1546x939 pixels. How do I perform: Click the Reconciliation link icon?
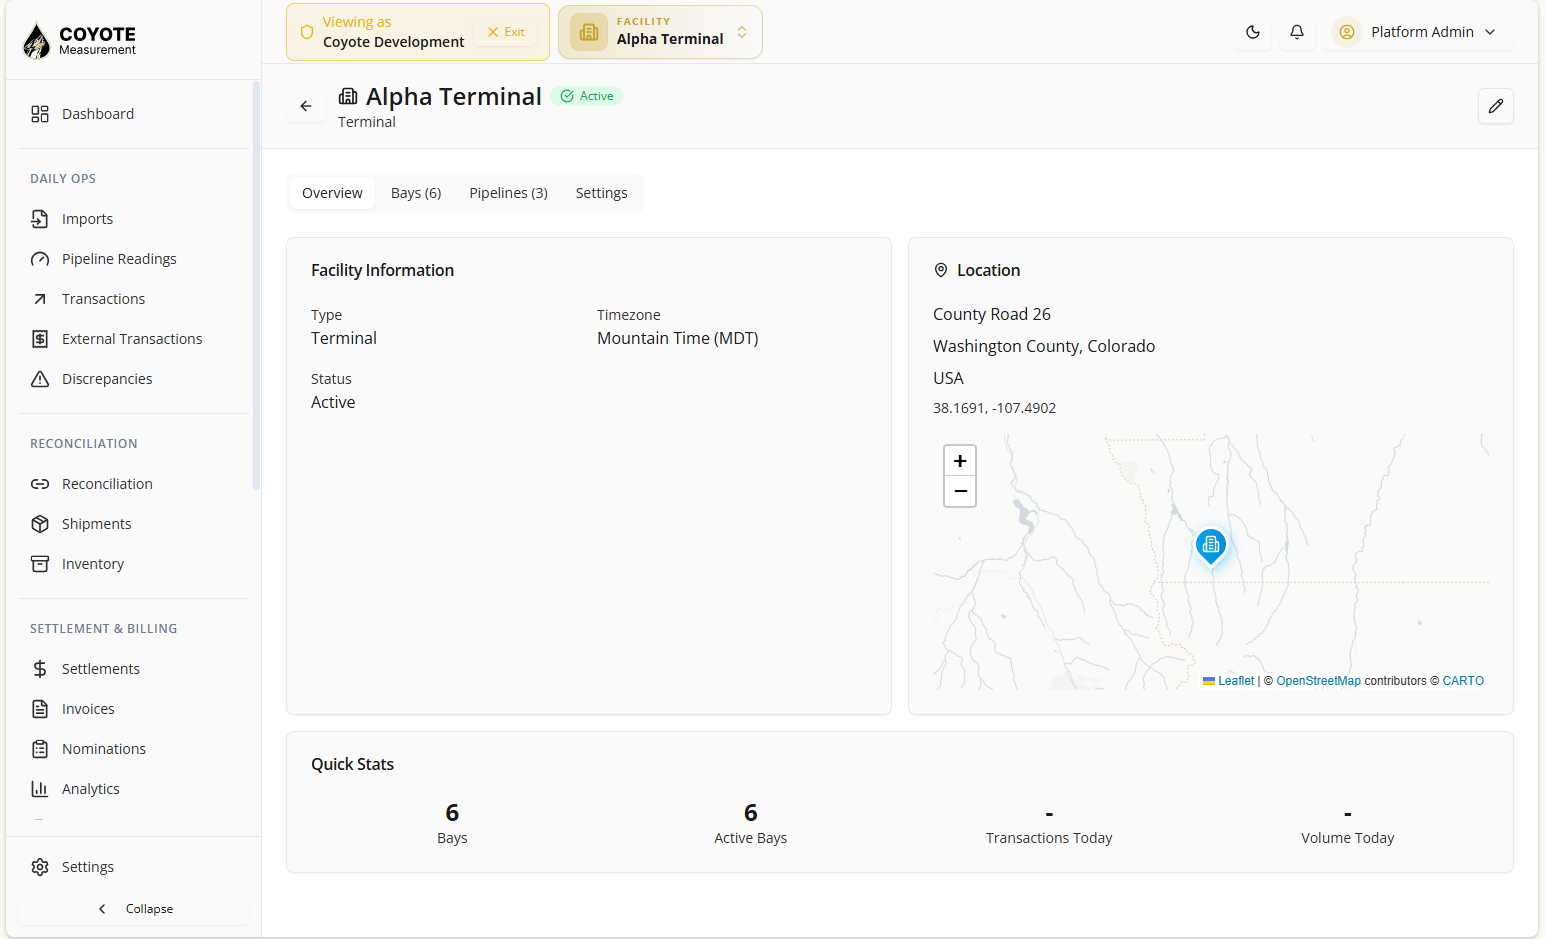pos(40,484)
